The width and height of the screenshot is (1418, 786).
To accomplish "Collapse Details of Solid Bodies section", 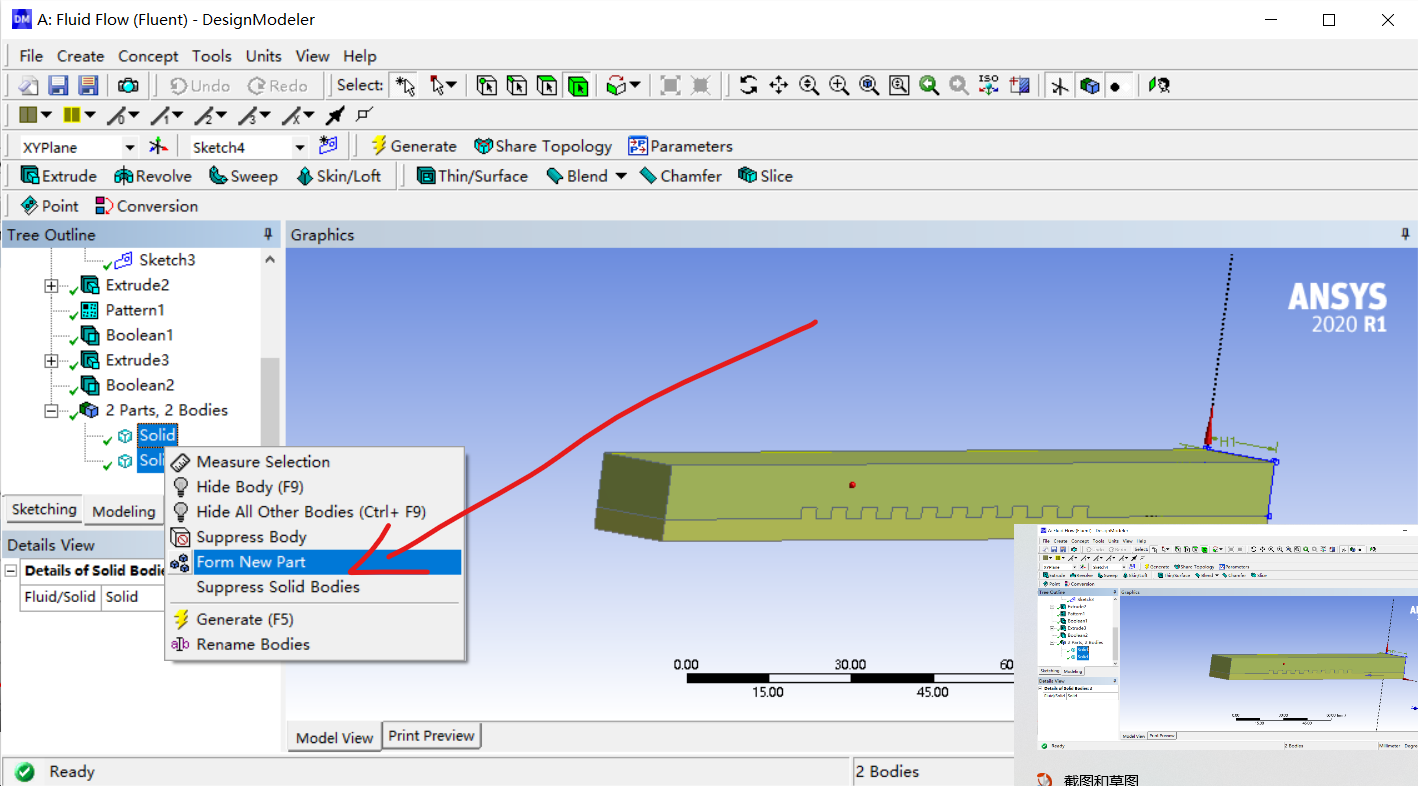I will pos(11,570).
